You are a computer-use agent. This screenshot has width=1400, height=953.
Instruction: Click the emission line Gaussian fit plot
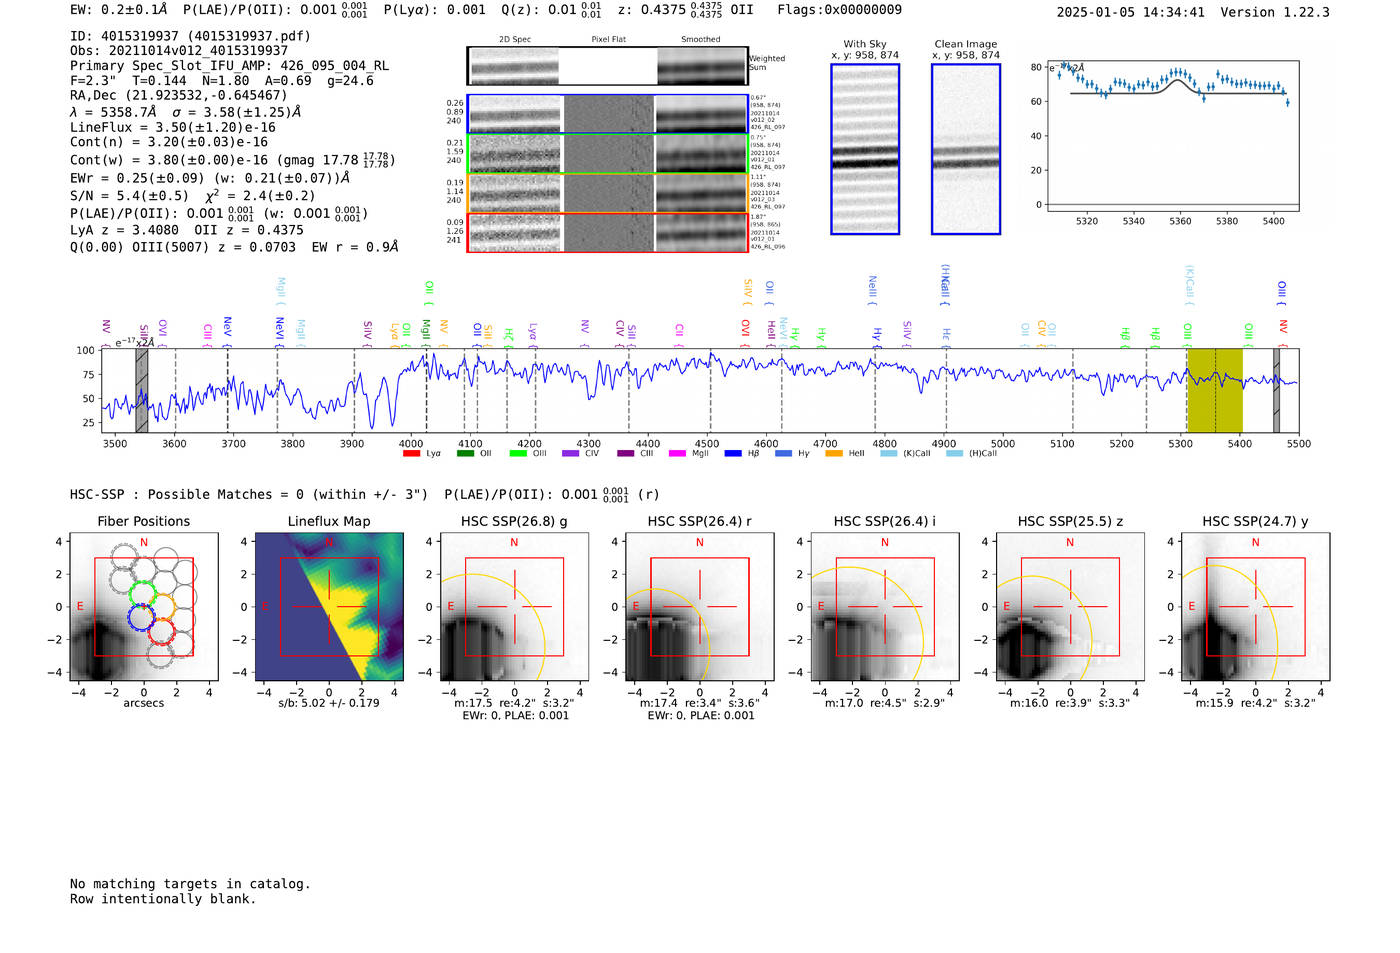coord(1172,136)
